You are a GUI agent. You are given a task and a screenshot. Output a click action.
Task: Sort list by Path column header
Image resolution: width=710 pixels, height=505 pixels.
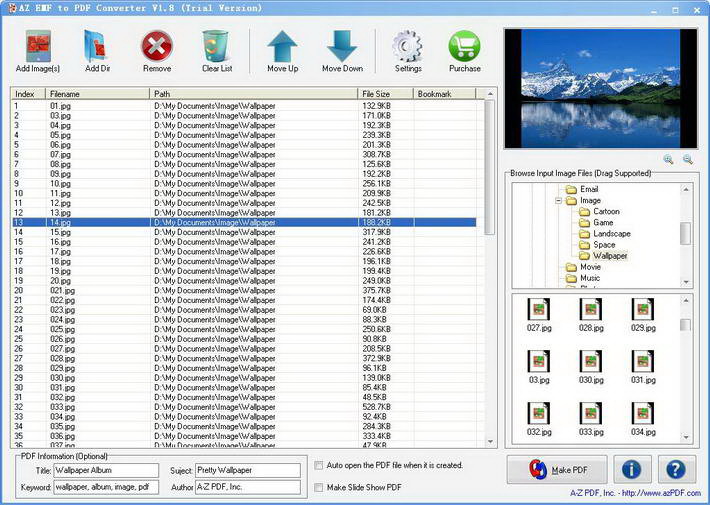(254, 94)
